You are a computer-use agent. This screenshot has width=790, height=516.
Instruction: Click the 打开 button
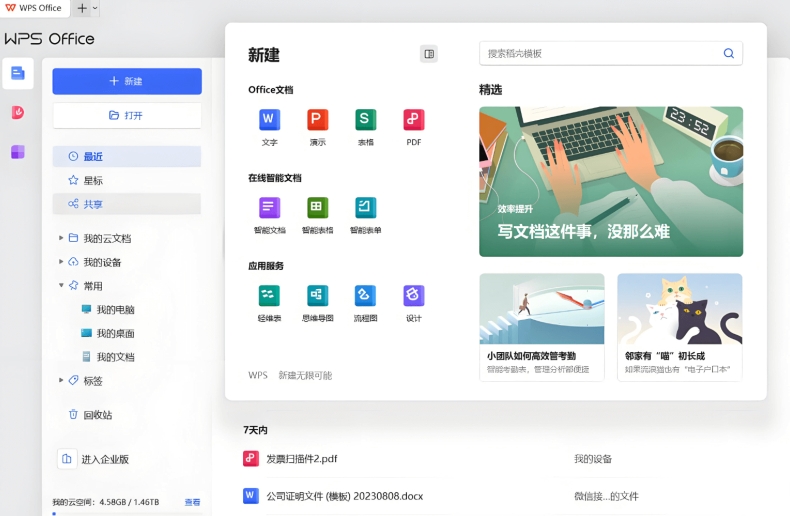[x=127, y=115]
